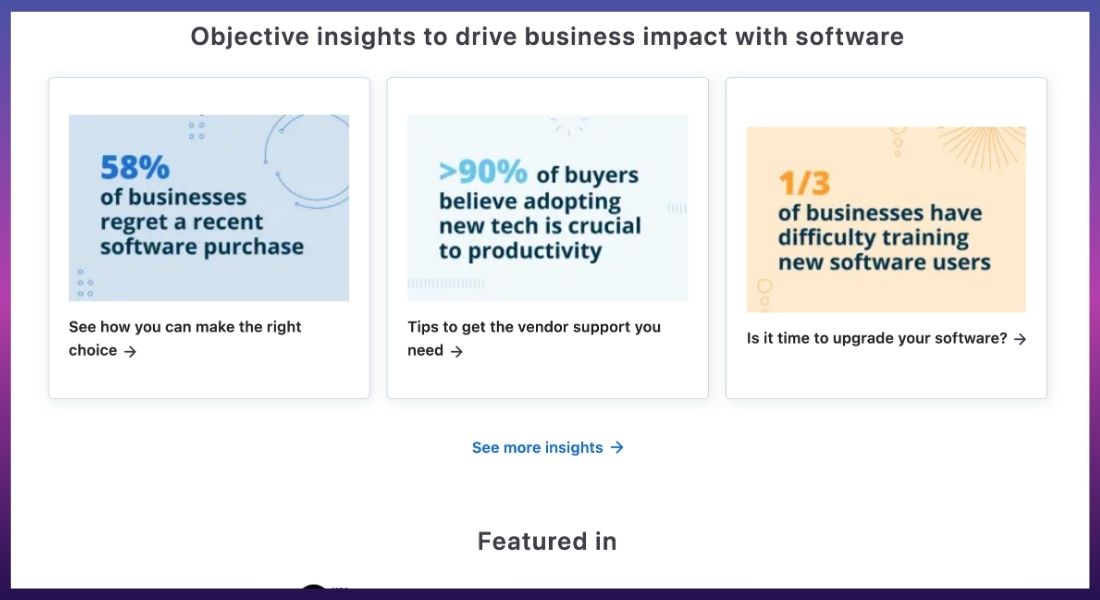Image resolution: width=1100 pixels, height=600 pixels.
Task: Click arrow after "upgrade your software?"
Action: click(1020, 339)
